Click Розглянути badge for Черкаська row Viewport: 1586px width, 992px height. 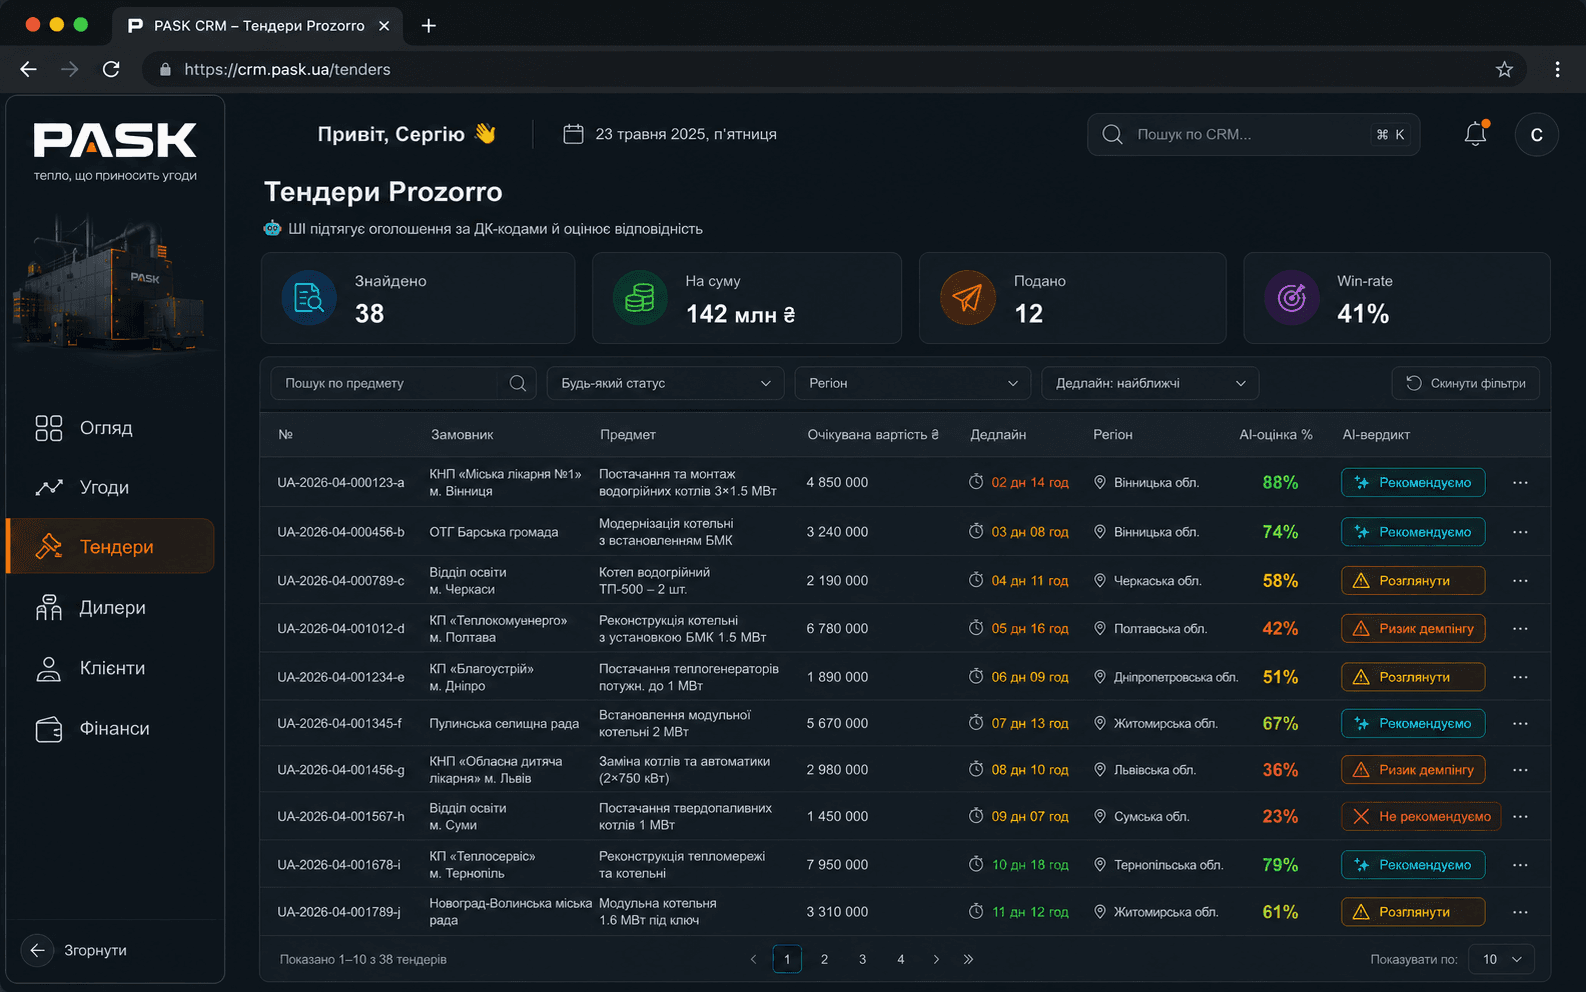click(1413, 581)
